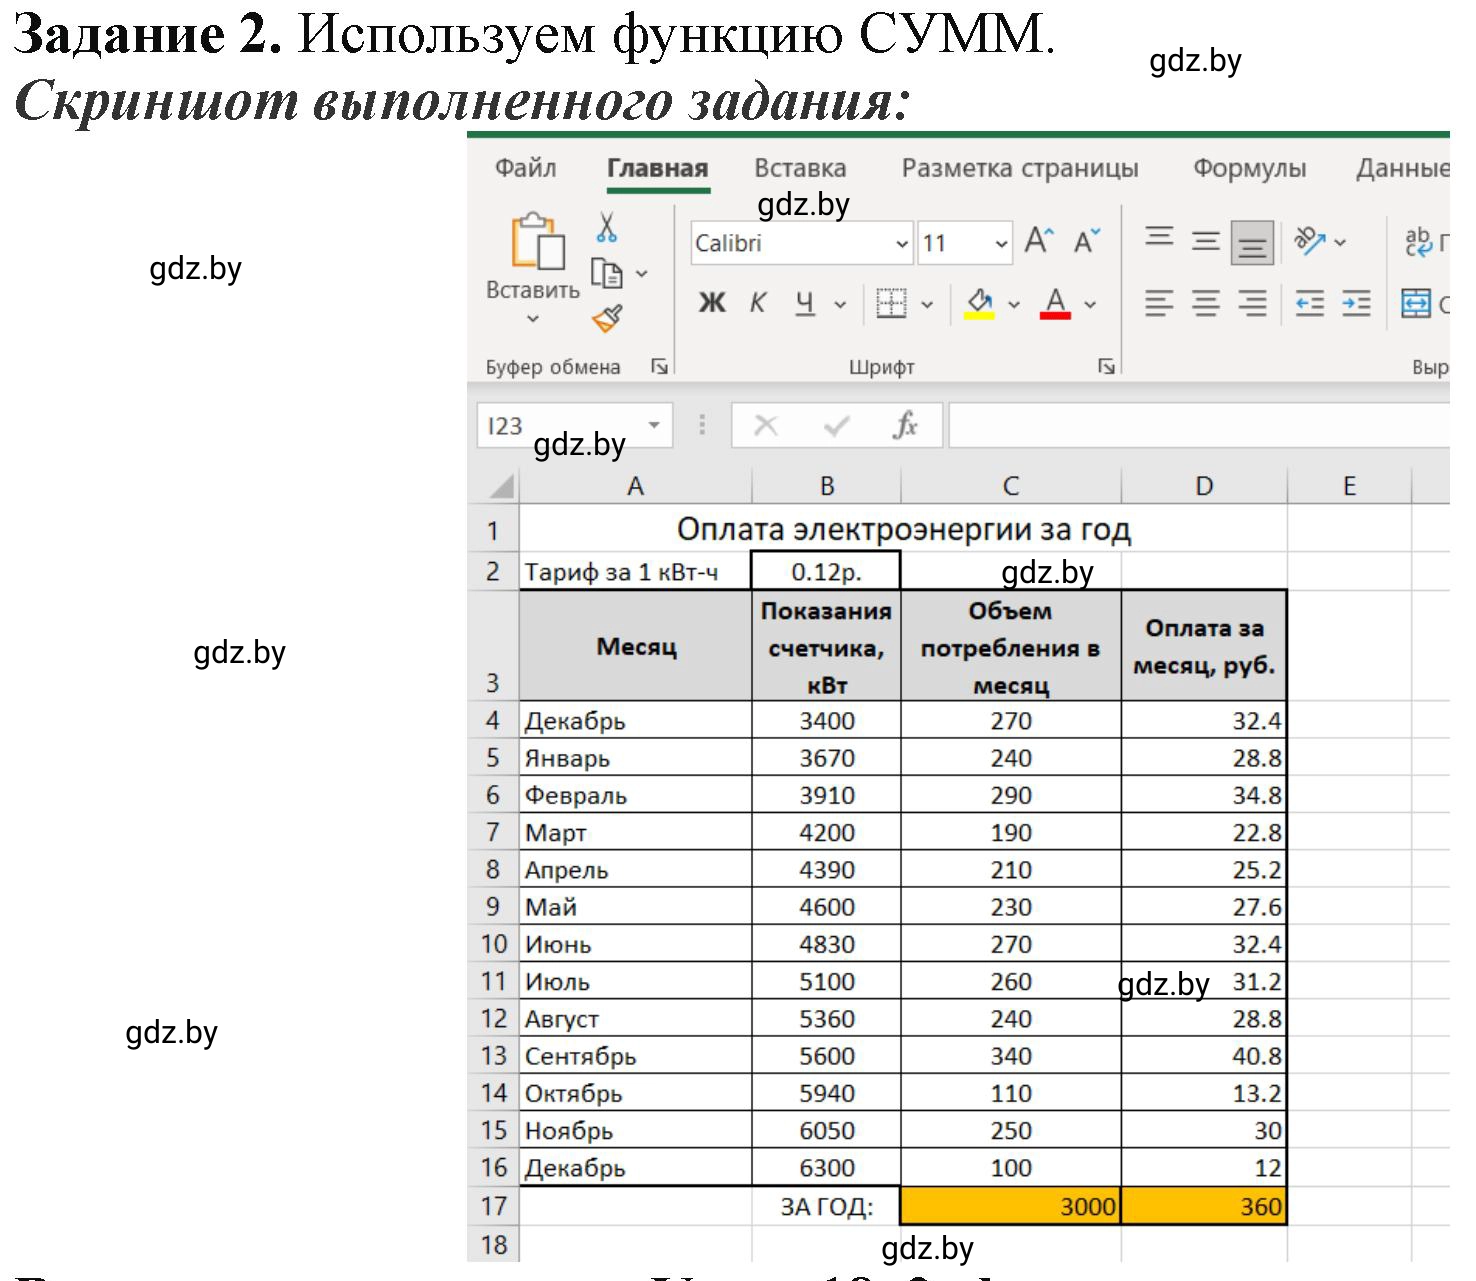Select the Format Painter brush icon
This screenshot has height=1281, width=1476.
coord(607,318)
